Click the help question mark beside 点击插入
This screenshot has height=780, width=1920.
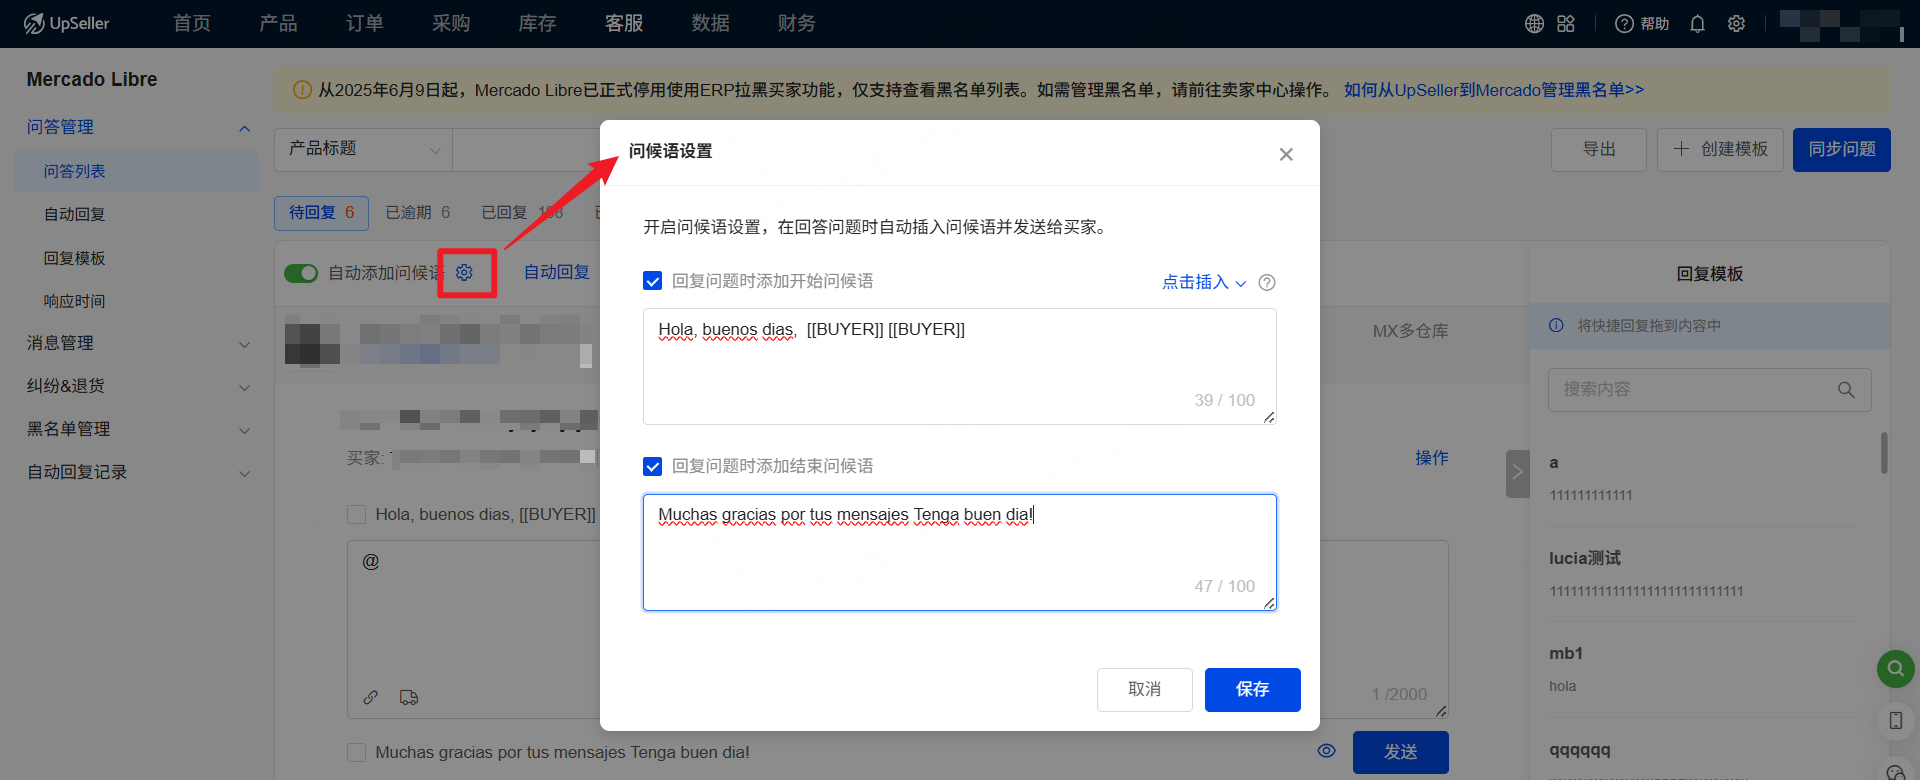click(1267, 283)
